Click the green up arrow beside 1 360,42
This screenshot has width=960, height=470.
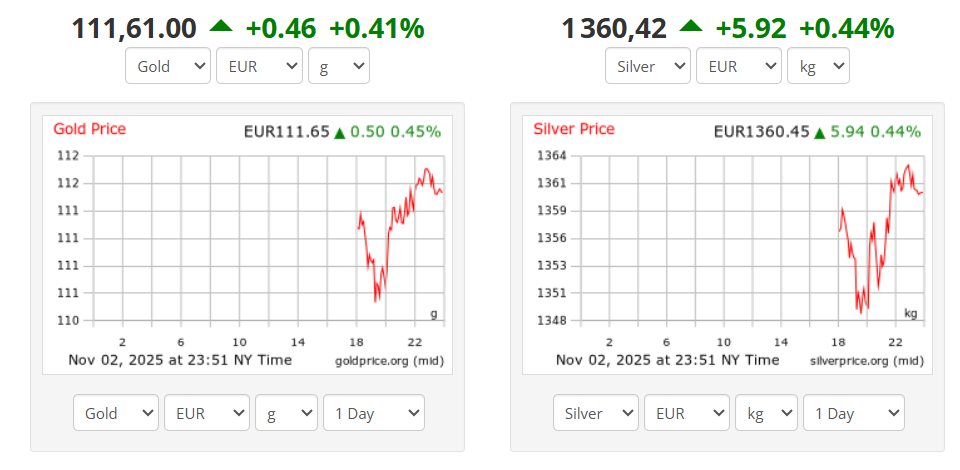pyautogui.click(x=690, y=27)
